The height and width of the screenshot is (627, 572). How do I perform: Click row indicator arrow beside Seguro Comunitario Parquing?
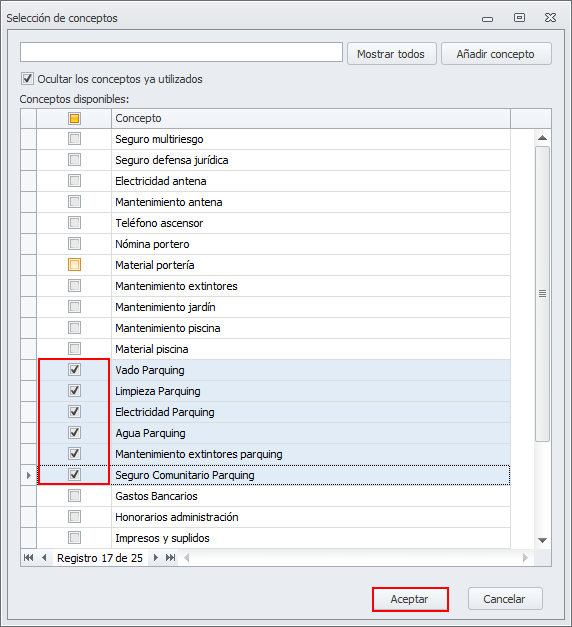pyautogui.click(x=28, y=475)
